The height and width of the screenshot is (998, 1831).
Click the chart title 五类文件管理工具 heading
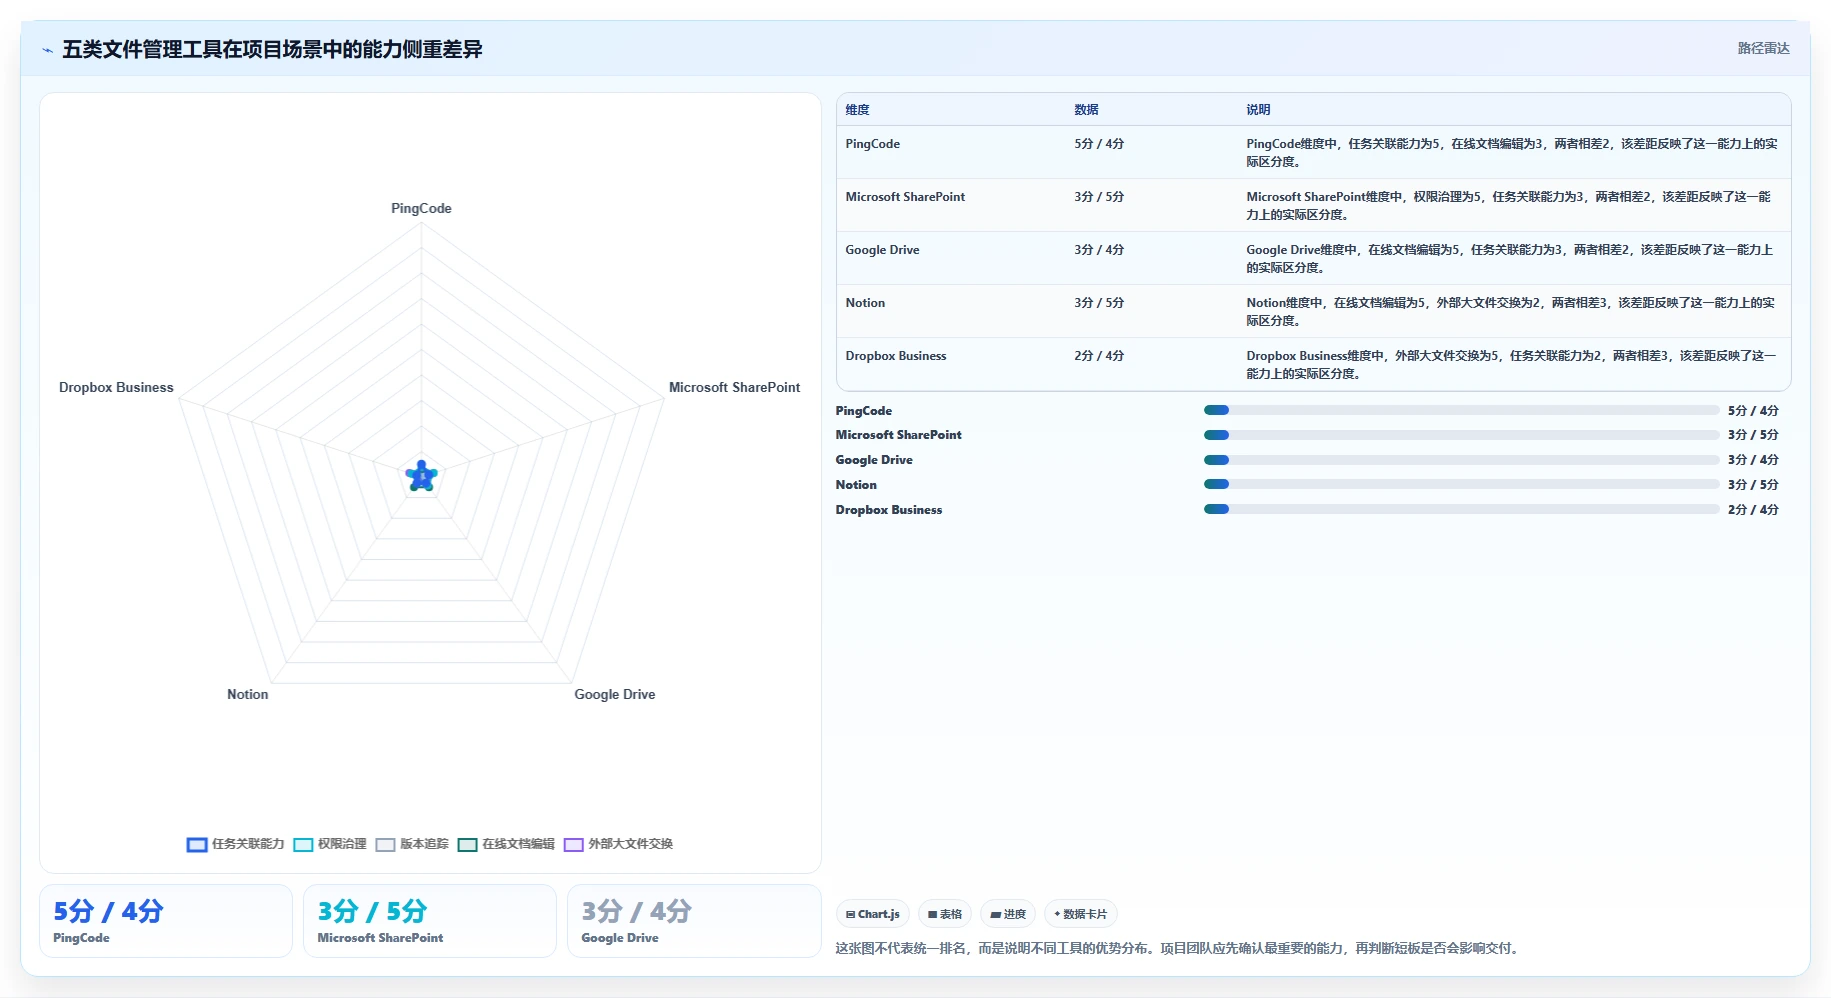pos(272,49)
